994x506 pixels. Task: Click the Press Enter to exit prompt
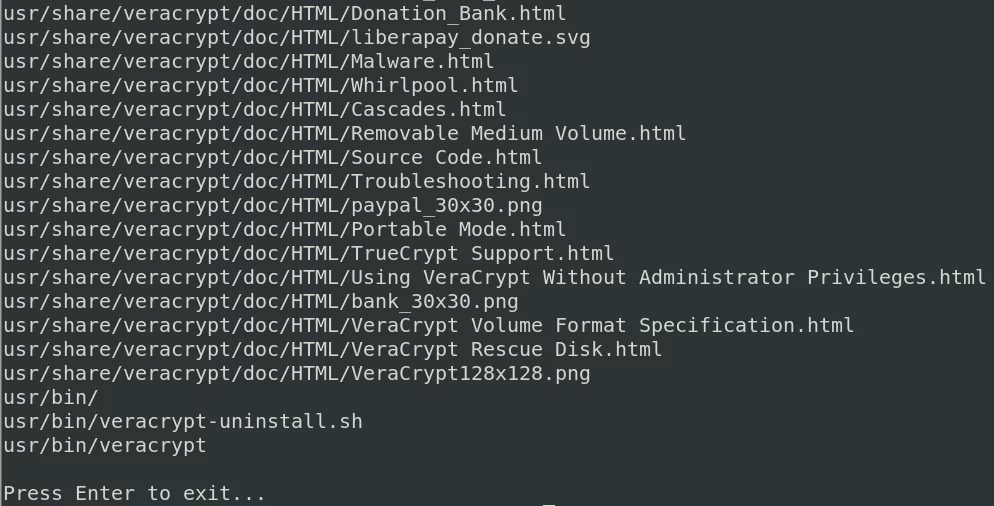(134, 494)
